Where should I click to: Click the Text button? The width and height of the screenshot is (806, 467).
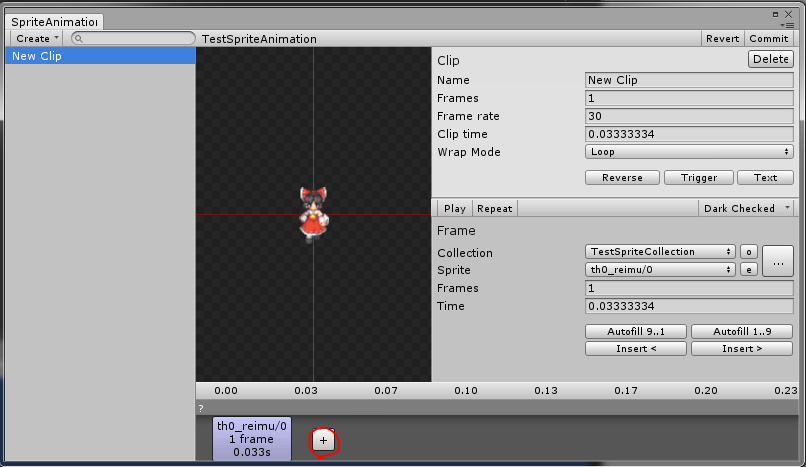[x=765, y=178]
